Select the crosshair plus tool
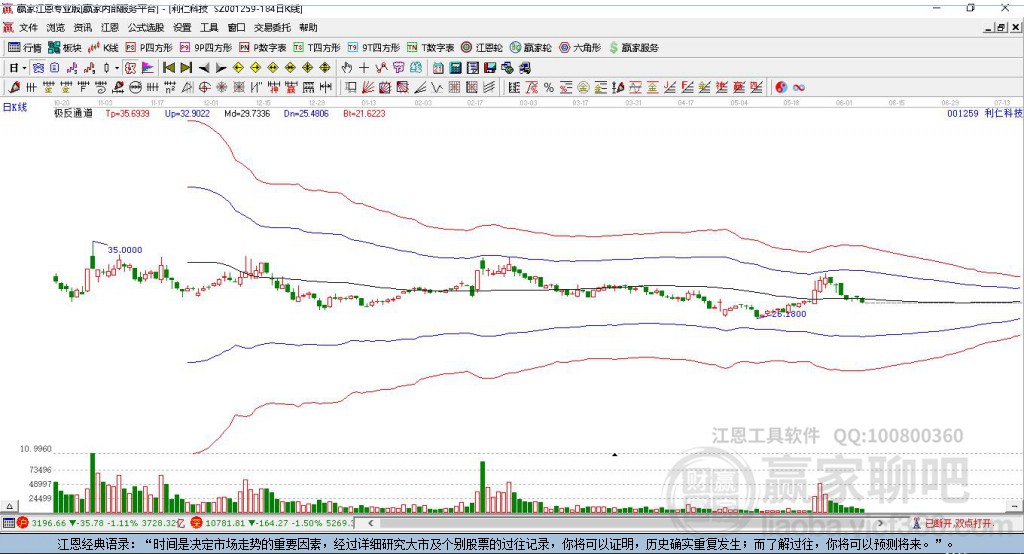The height and width of the screenshot is (554, 1024). (364, 68)
